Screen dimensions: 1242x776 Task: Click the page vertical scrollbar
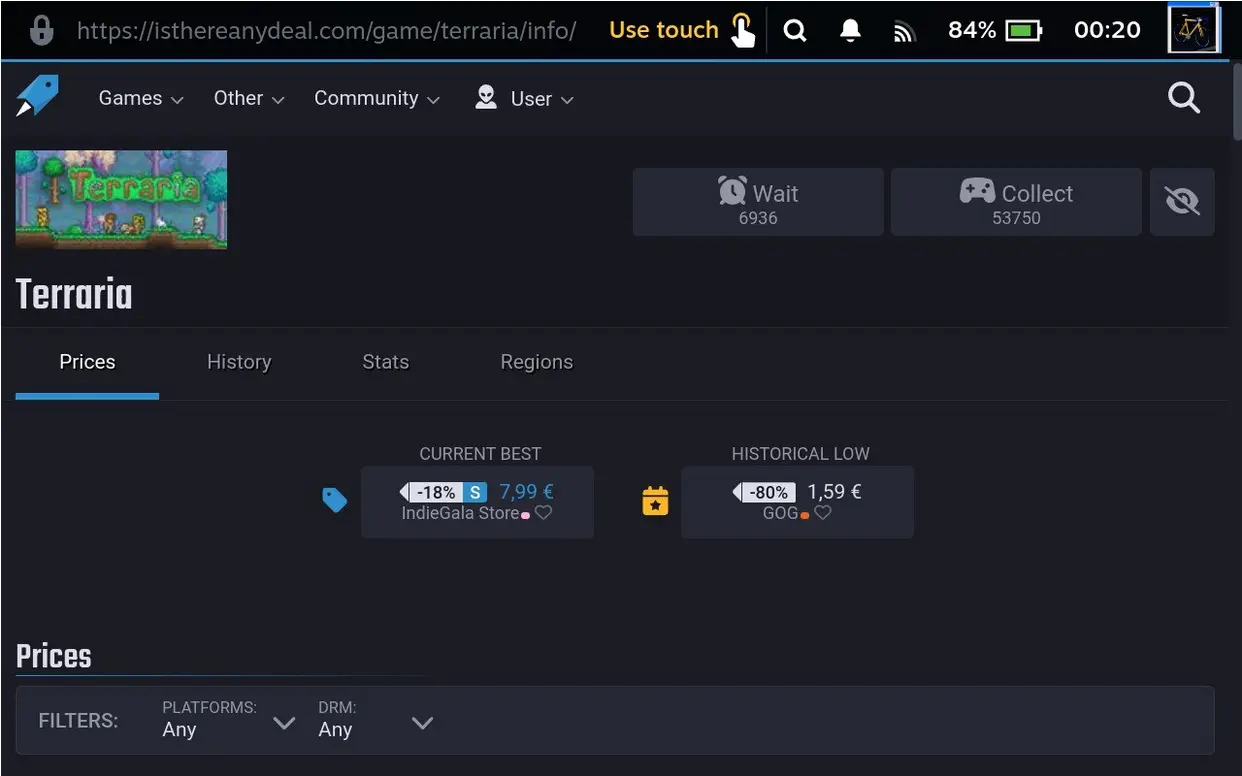(x=1237, y=100)
